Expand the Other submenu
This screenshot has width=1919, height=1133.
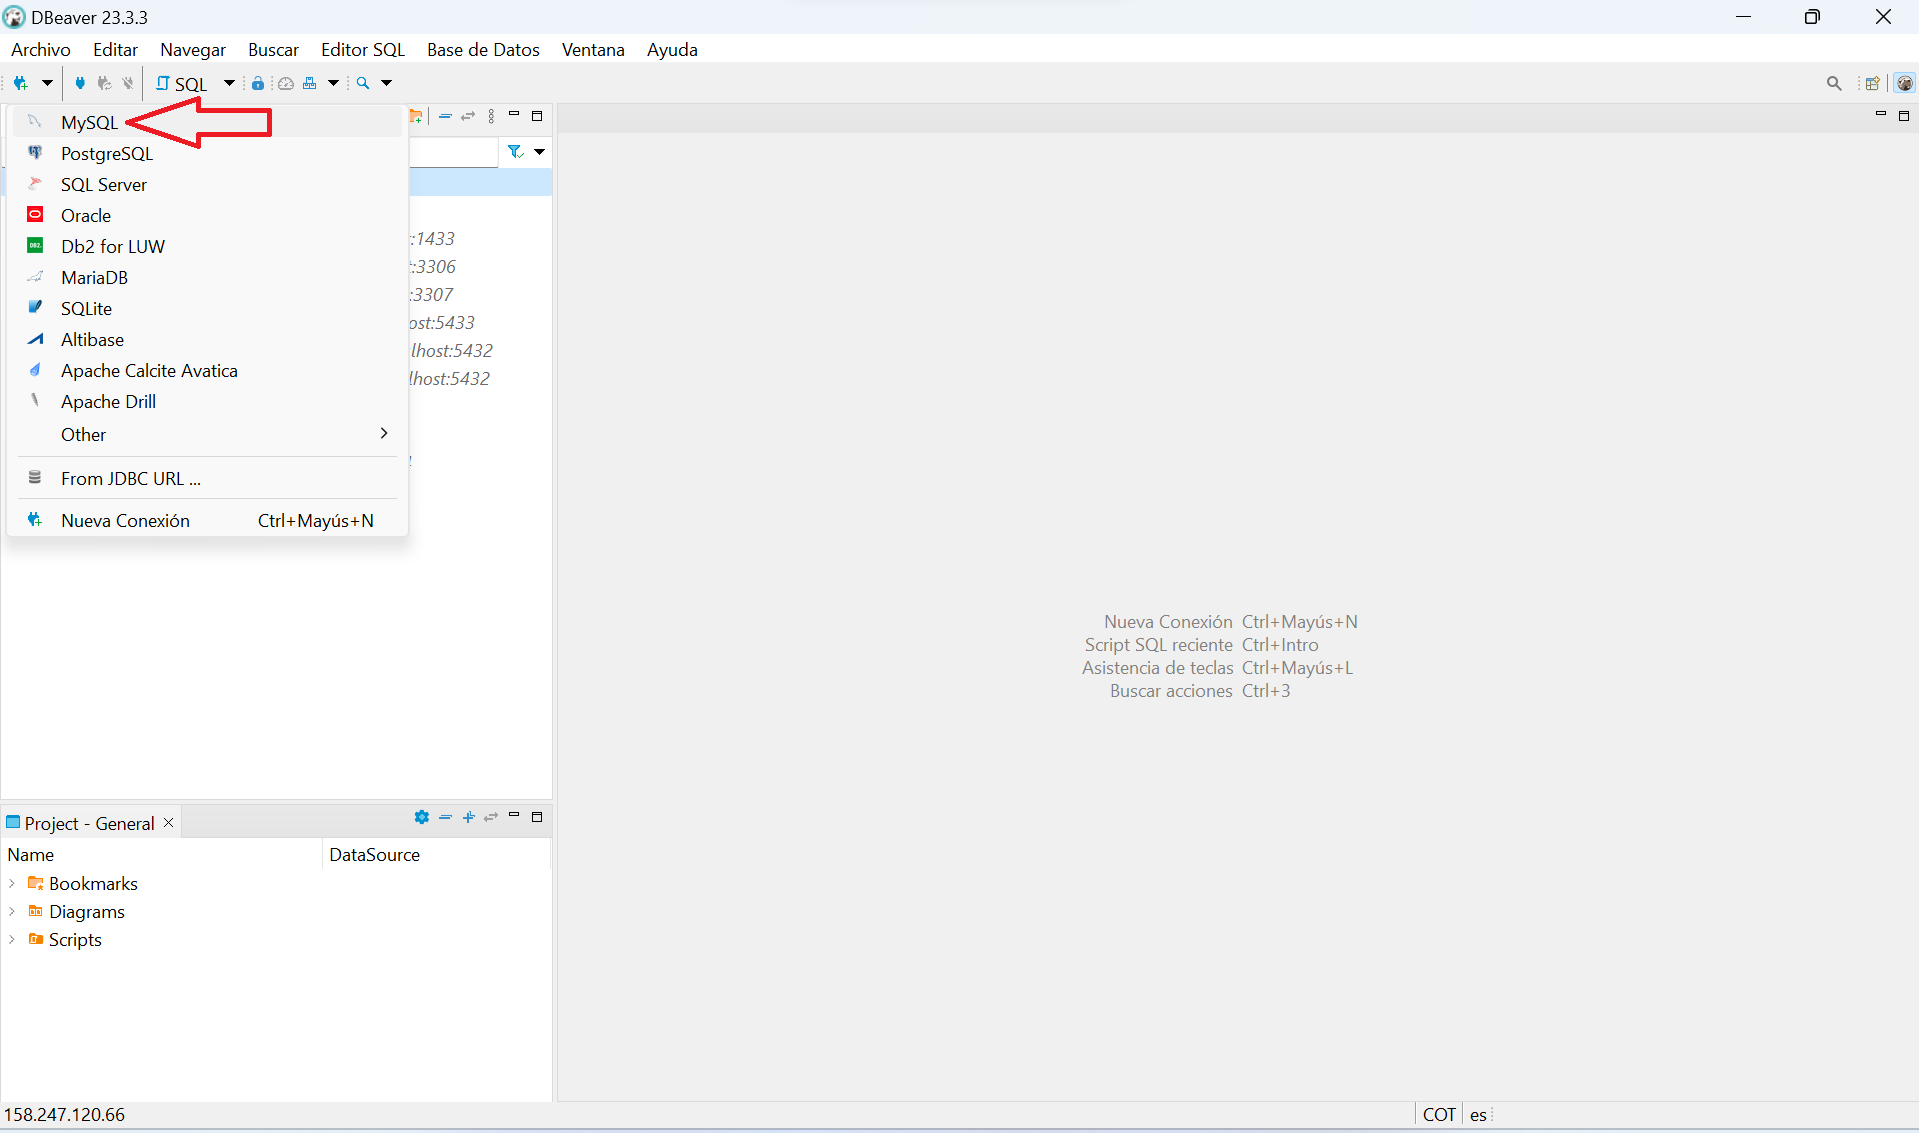[x=205, y=434]
